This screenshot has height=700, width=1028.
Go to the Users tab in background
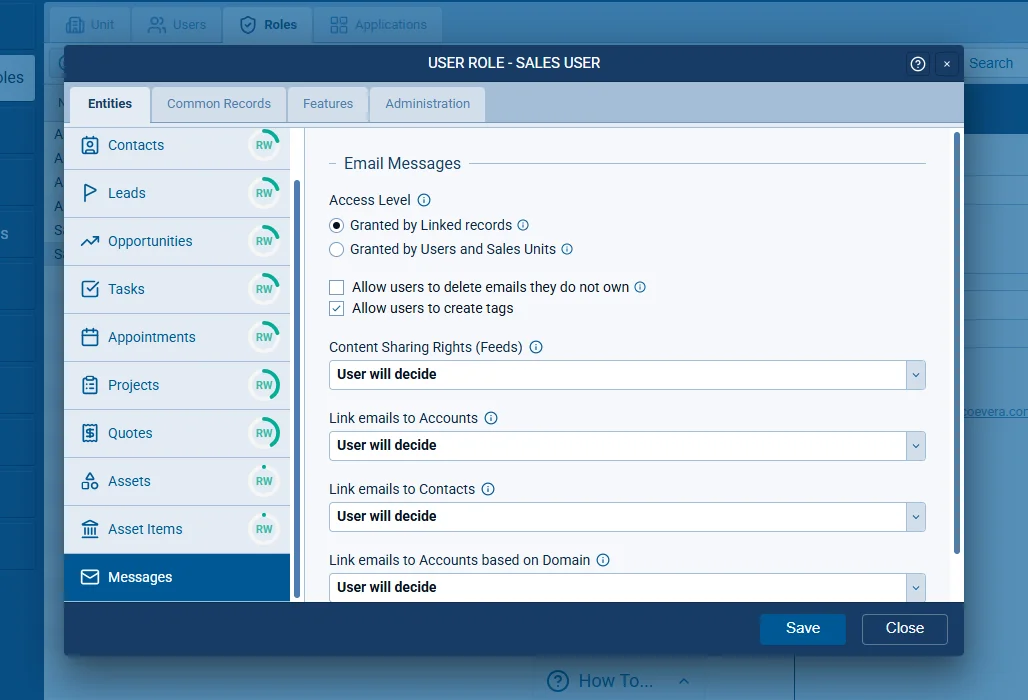177,25
